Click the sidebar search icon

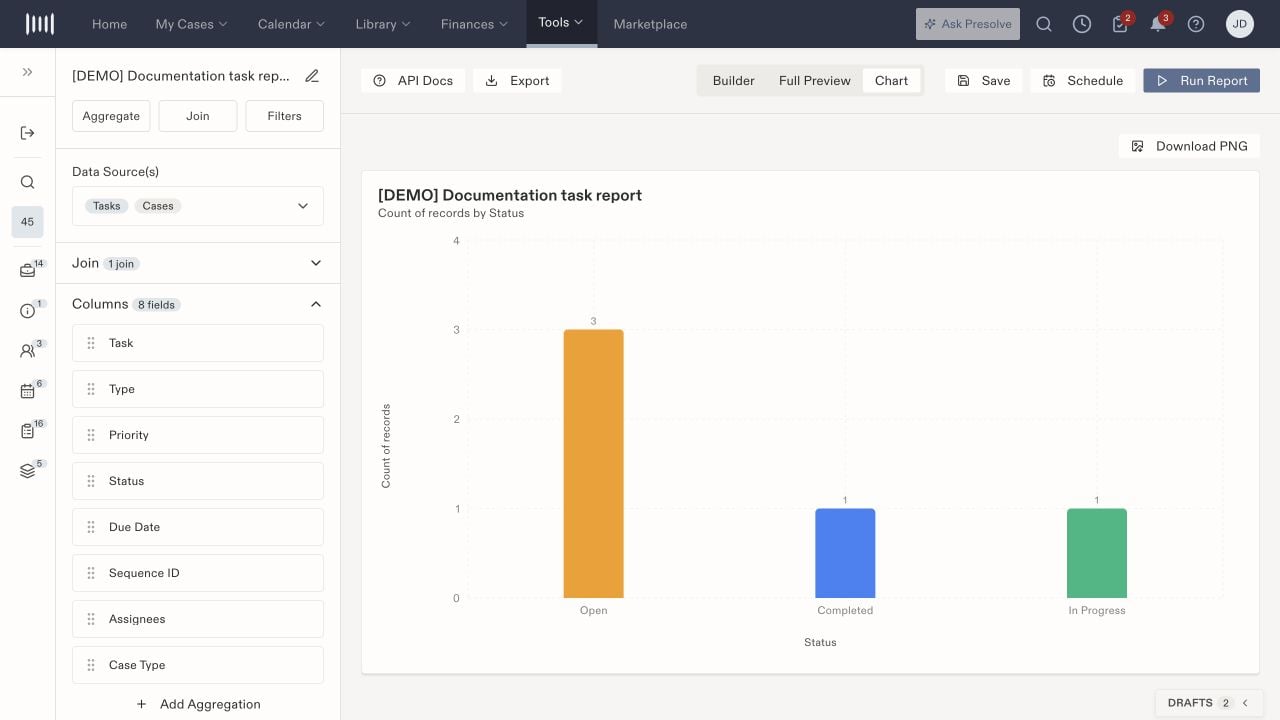pos(27,182)
